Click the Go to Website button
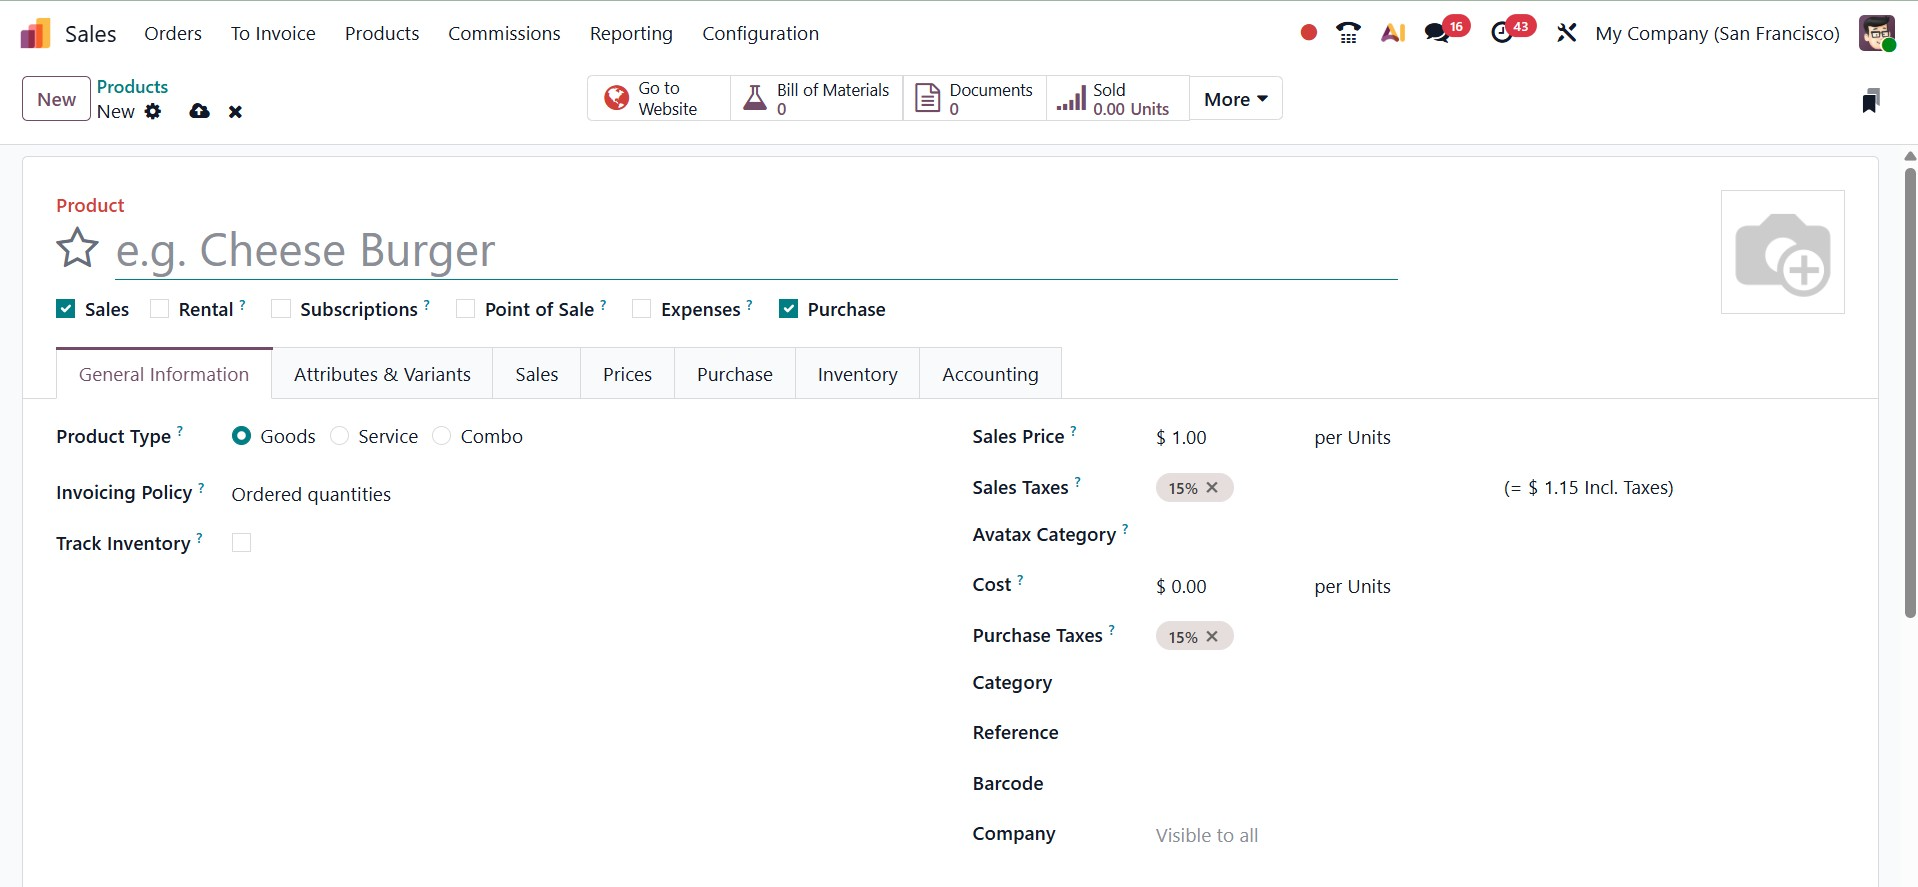Image resolution: width=1918 pixels, height=887 pixels. click(x=658, y=99)
